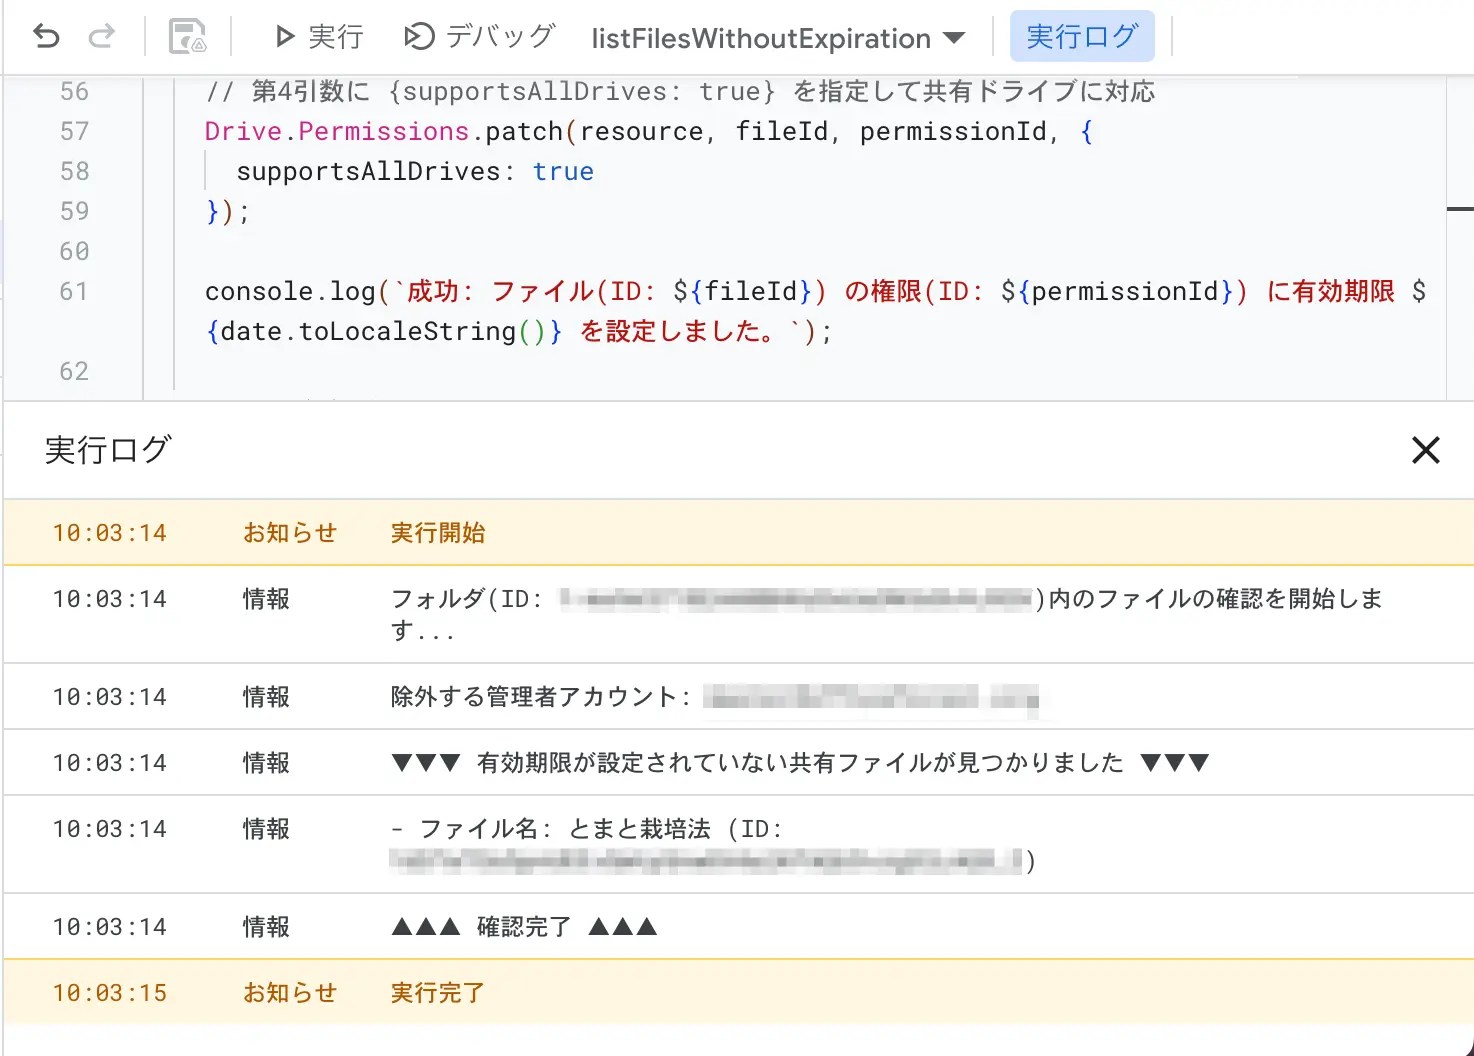Run the selected function with 実行
1474x1056 pixels.
click(x=319, y=37)
